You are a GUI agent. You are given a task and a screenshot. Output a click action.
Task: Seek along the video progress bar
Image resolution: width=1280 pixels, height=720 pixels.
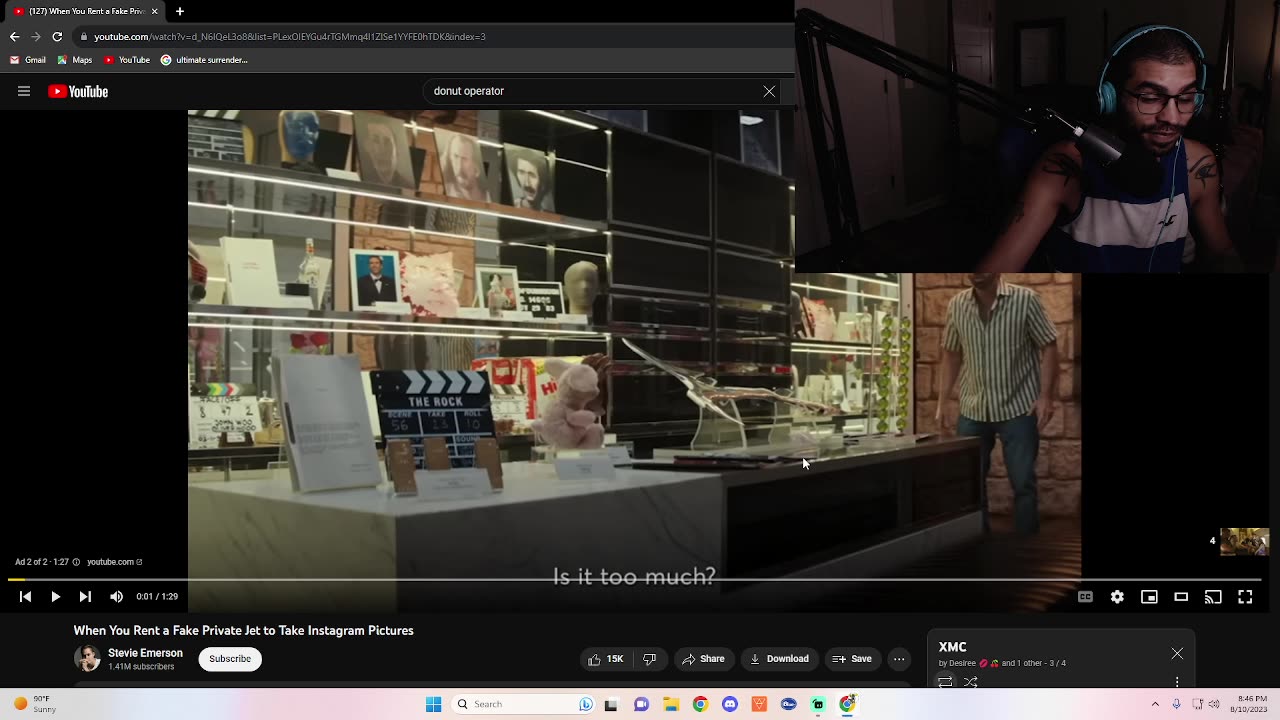[x=635, y=579]
